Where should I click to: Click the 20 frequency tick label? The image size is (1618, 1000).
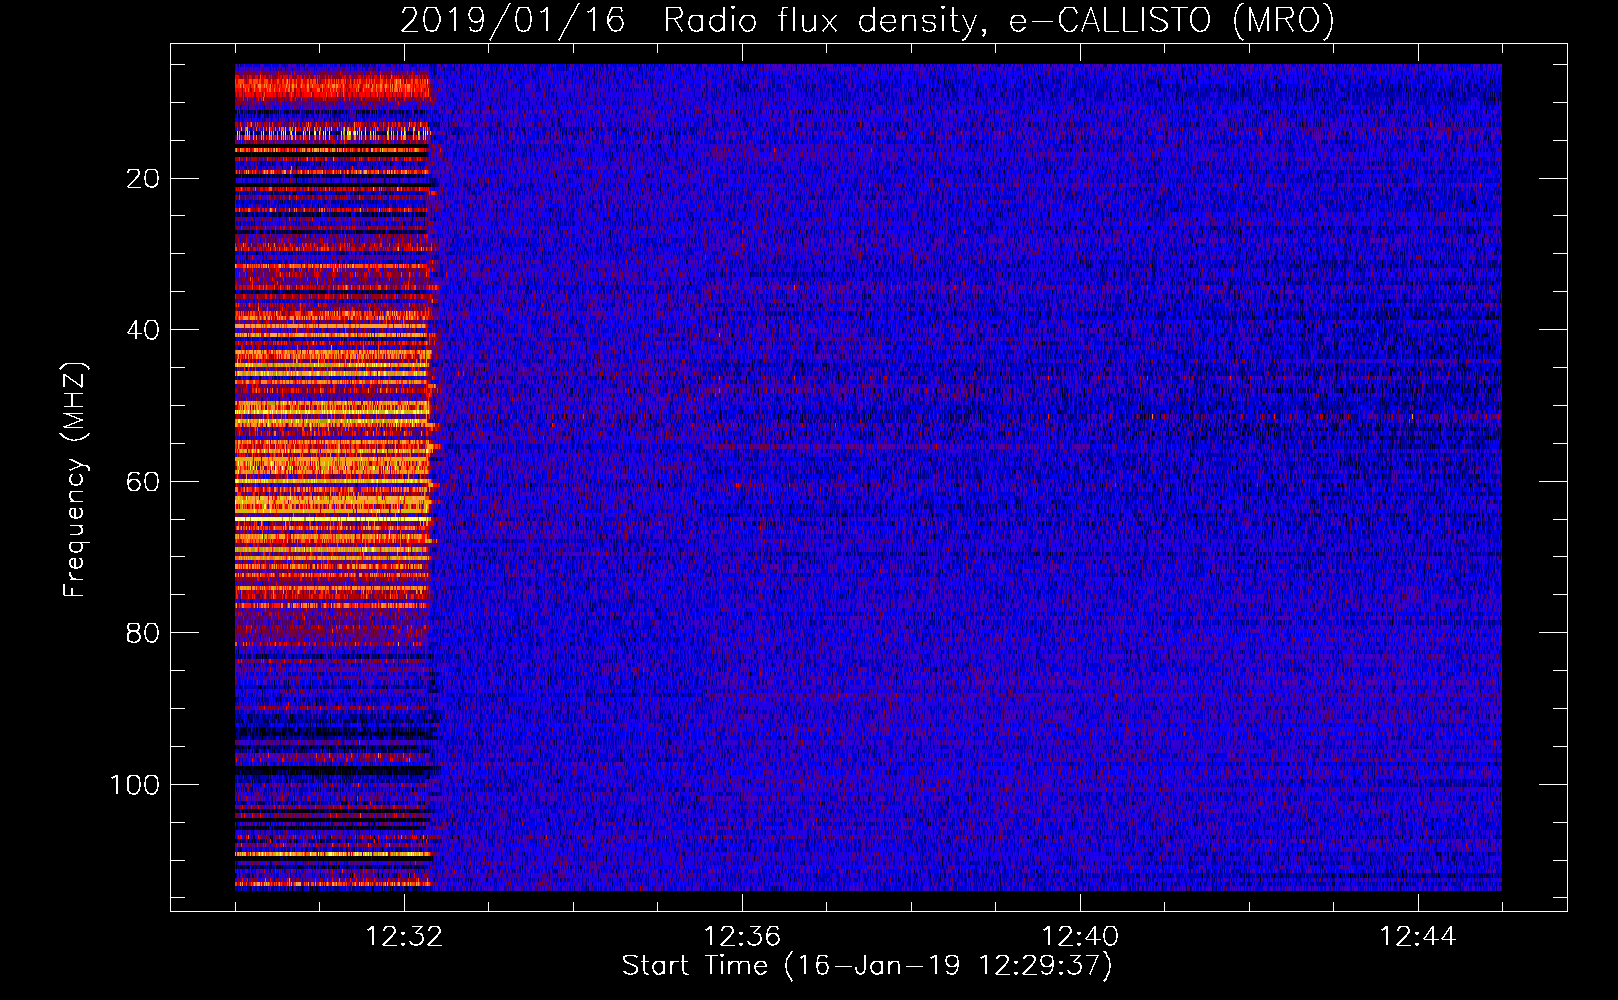point(143,179)
